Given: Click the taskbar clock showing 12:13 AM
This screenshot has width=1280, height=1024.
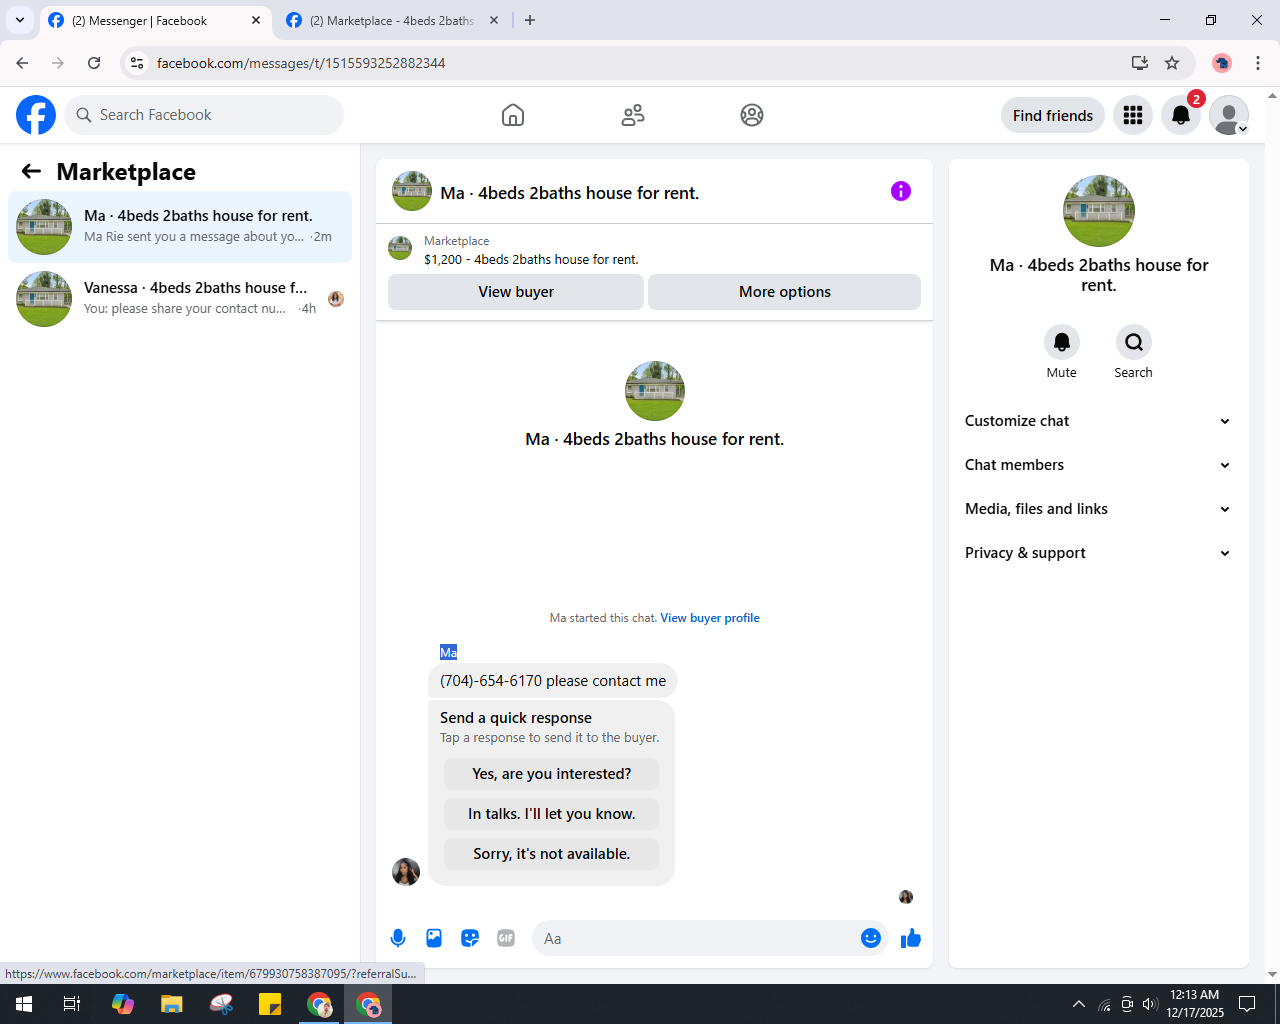Looking at the screenshot, I should pyautogui.click(x=1195, y=1004).
